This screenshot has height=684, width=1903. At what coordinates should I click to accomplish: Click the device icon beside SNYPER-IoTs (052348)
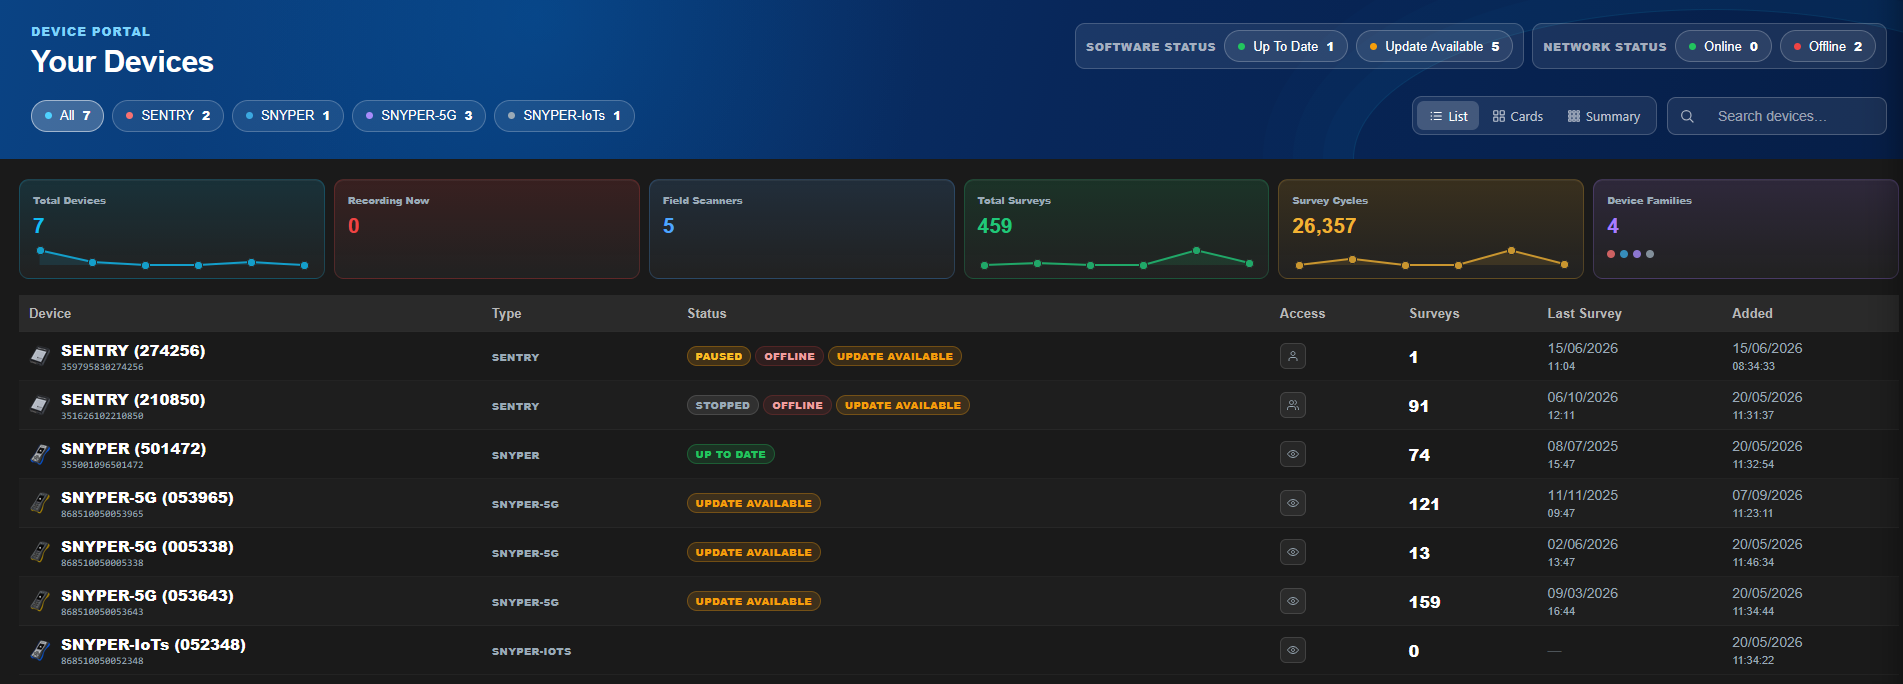40,650
